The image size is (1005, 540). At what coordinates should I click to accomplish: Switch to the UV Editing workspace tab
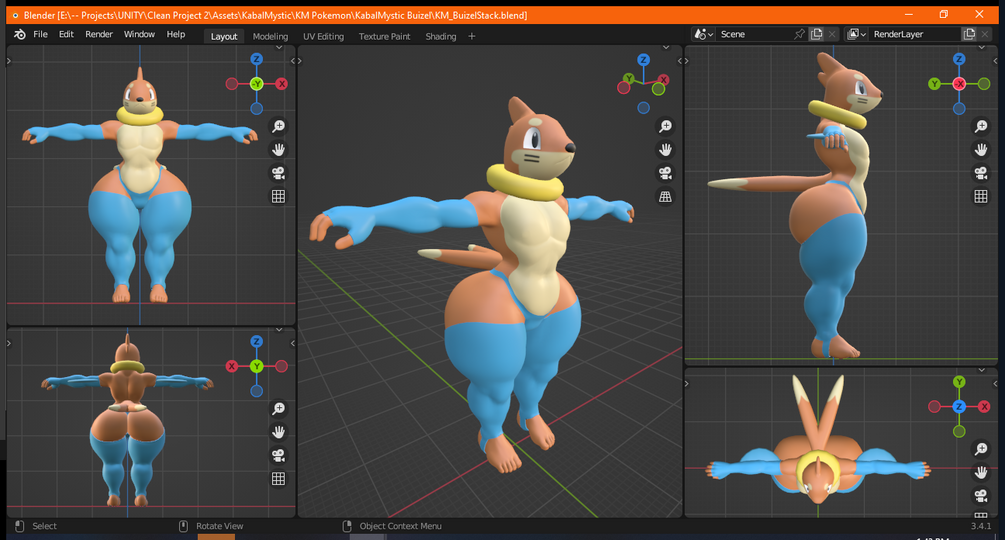coord(323,37)
